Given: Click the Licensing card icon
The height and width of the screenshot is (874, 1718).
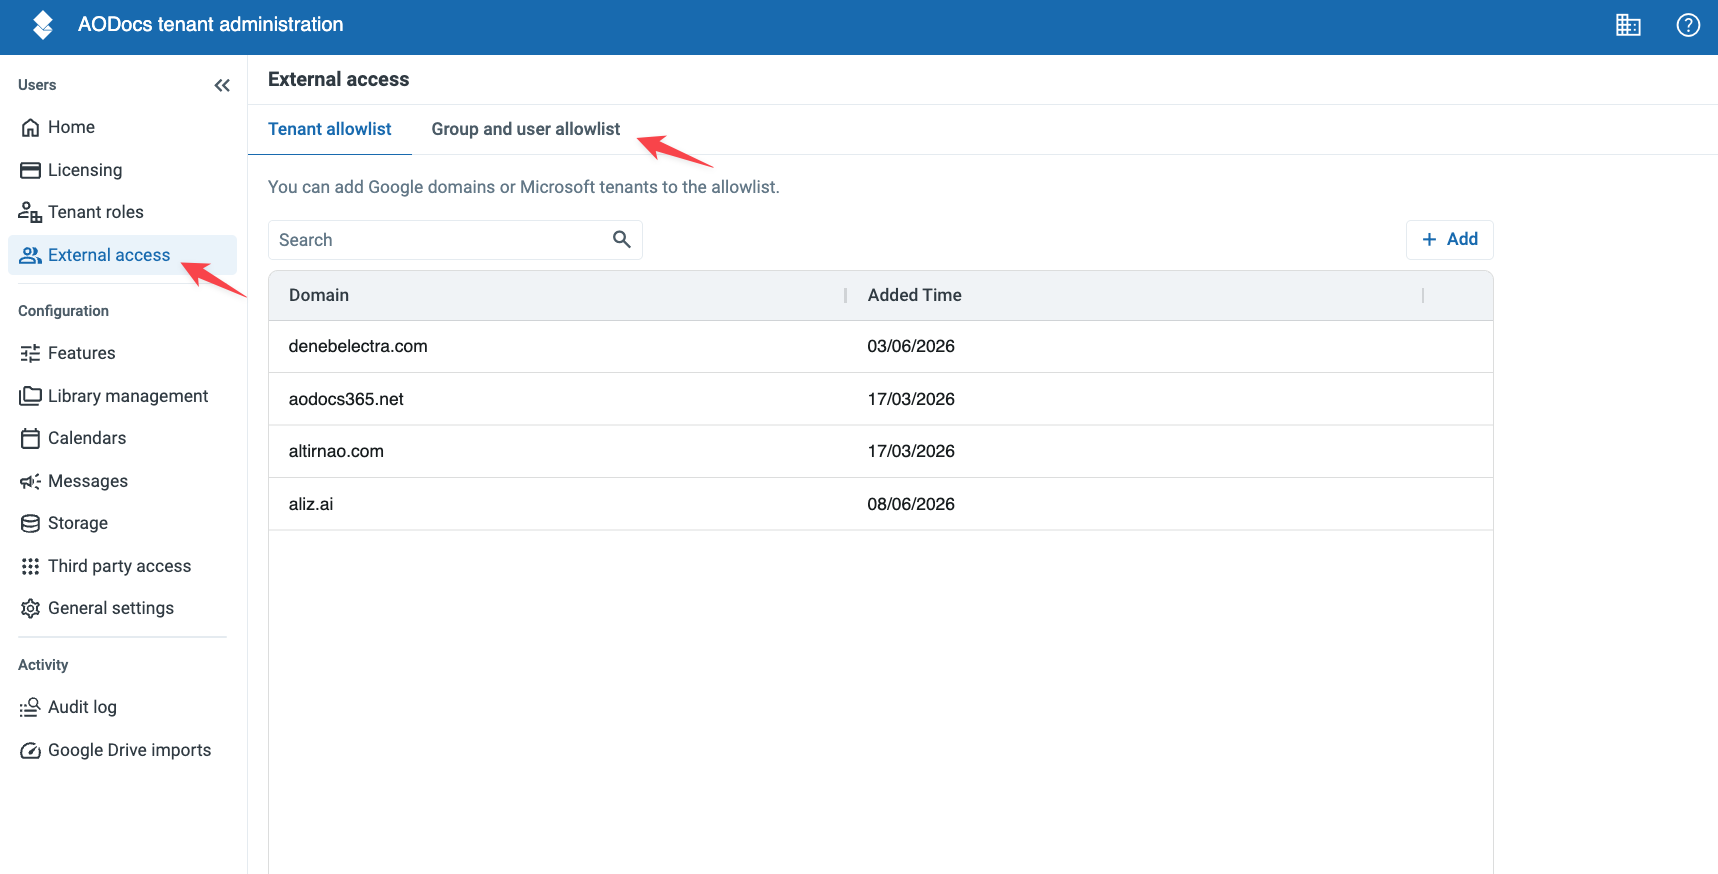Looking at the screenshot, I should click(x=31, y=170).
